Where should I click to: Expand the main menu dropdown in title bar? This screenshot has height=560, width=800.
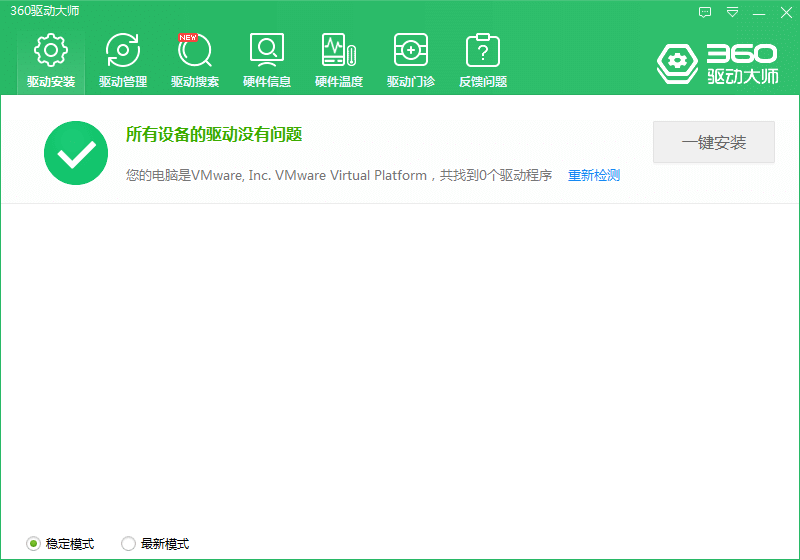click(x=732, y=12)
